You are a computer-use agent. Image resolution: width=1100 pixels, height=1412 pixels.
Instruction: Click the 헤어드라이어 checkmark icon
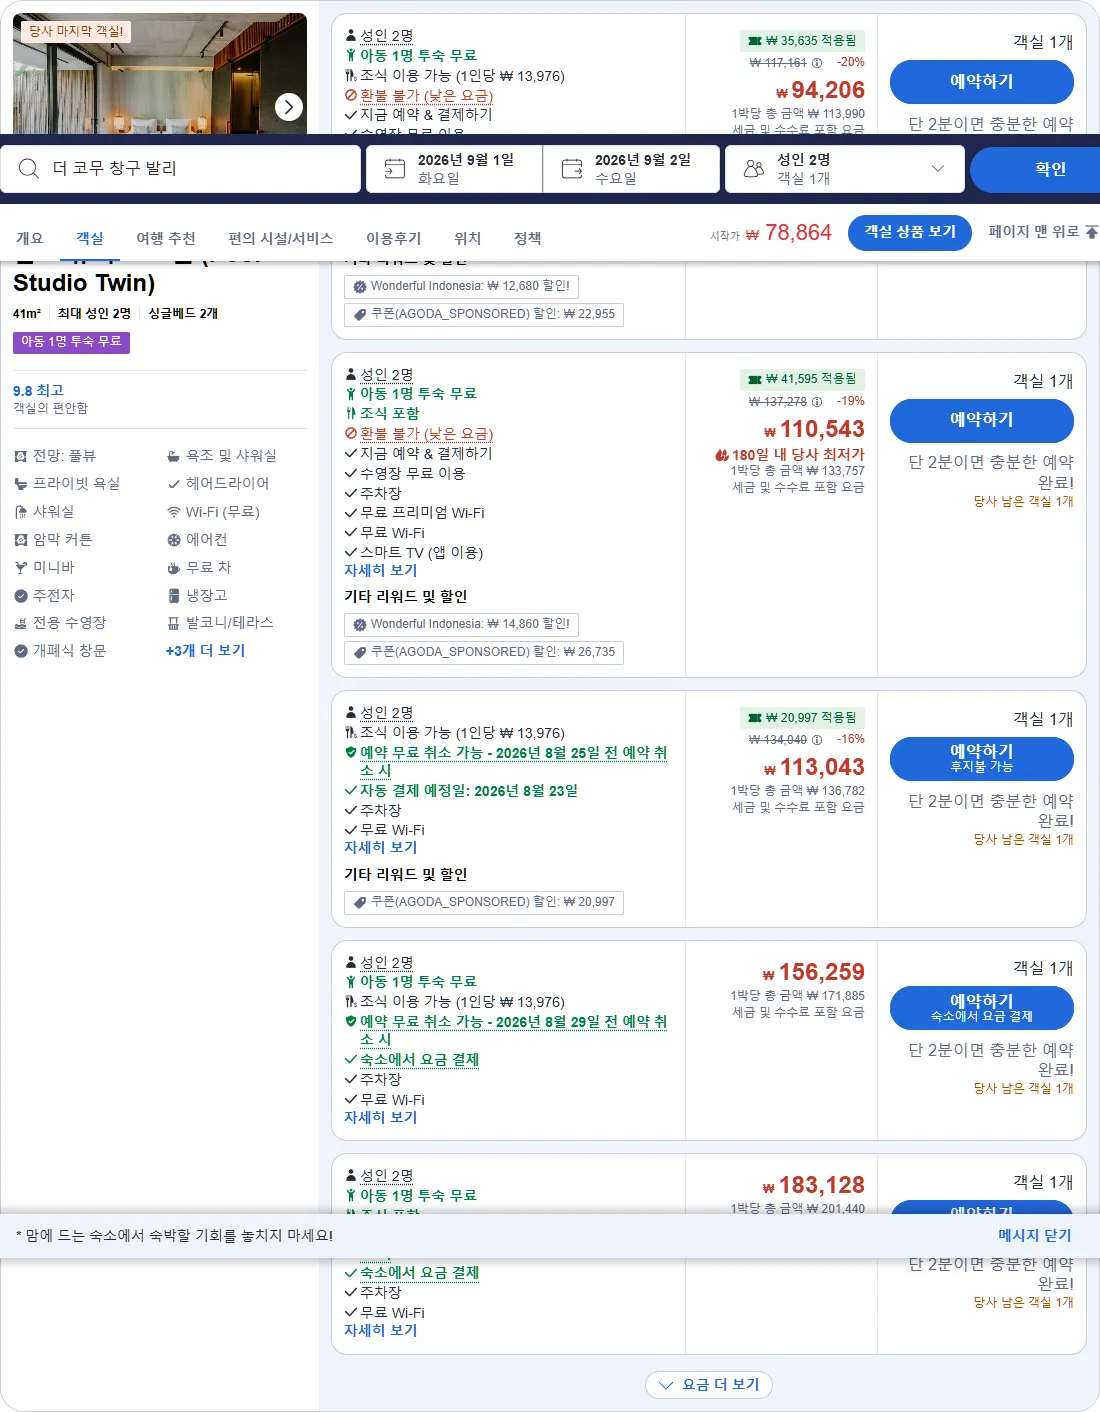[x=174, y=484]
